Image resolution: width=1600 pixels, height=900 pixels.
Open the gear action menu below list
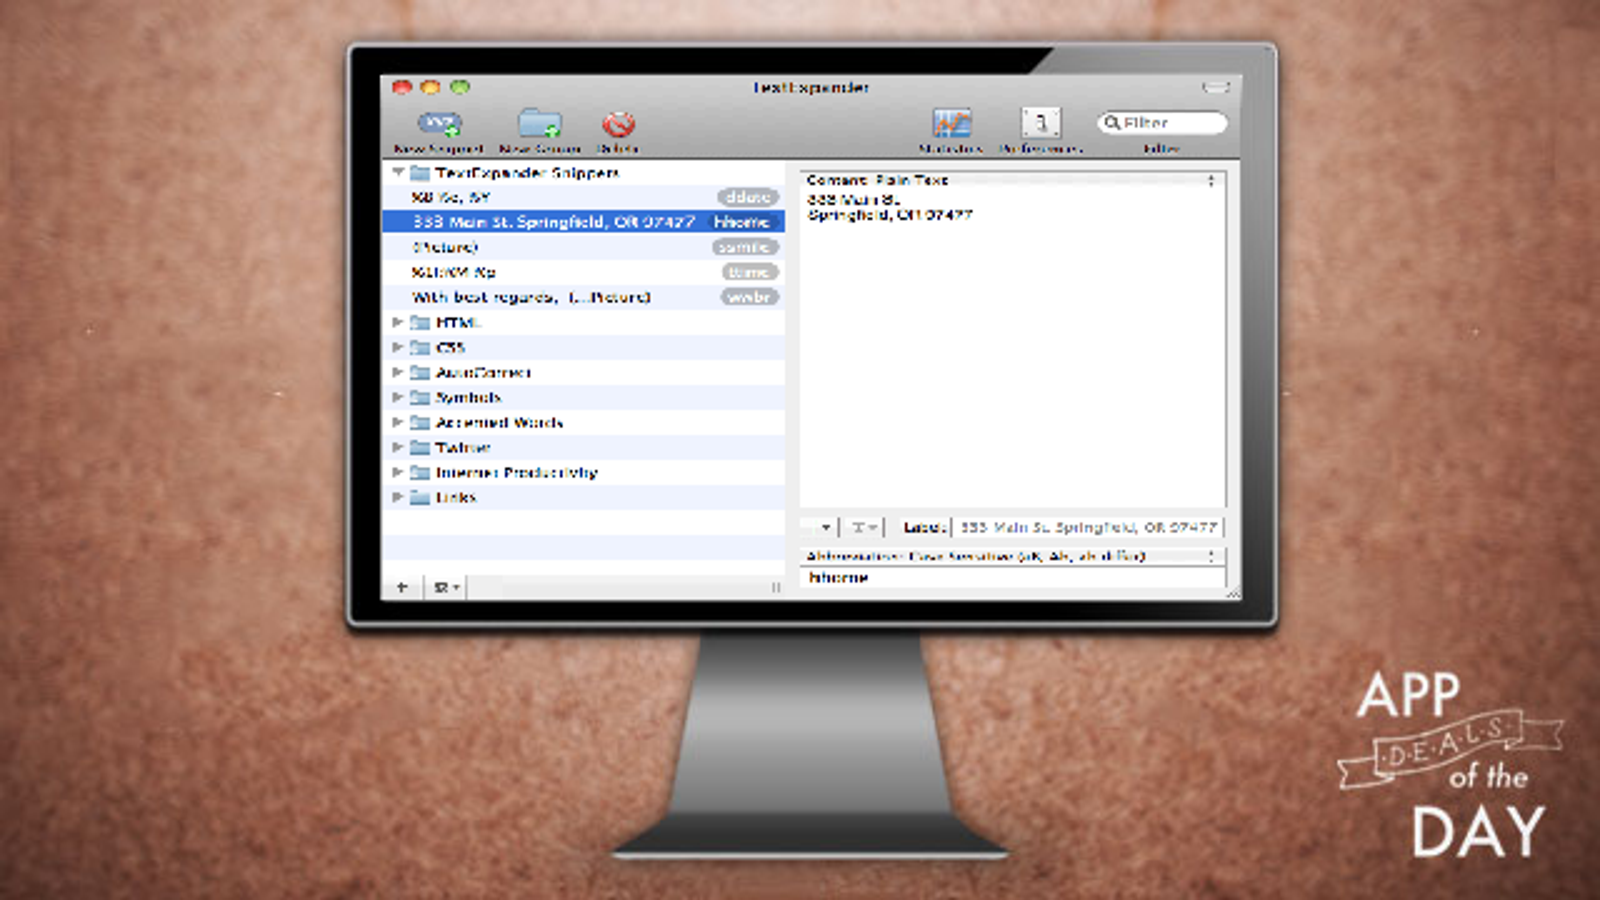point(446,587)
